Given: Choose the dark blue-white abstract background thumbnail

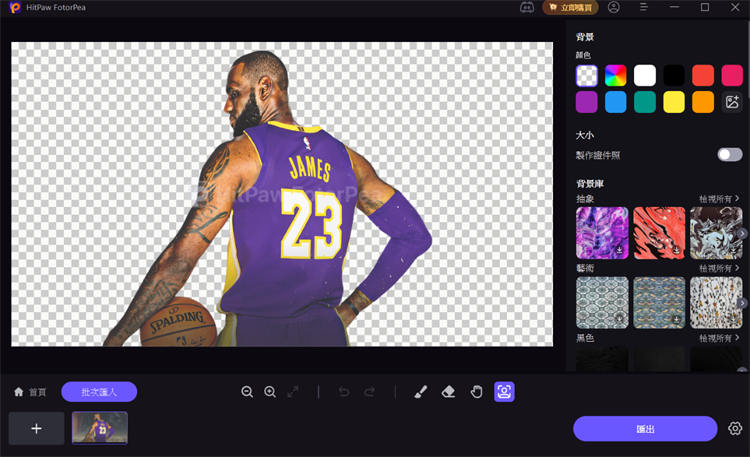Looking at the screenshot, I should tap(716, 233).
